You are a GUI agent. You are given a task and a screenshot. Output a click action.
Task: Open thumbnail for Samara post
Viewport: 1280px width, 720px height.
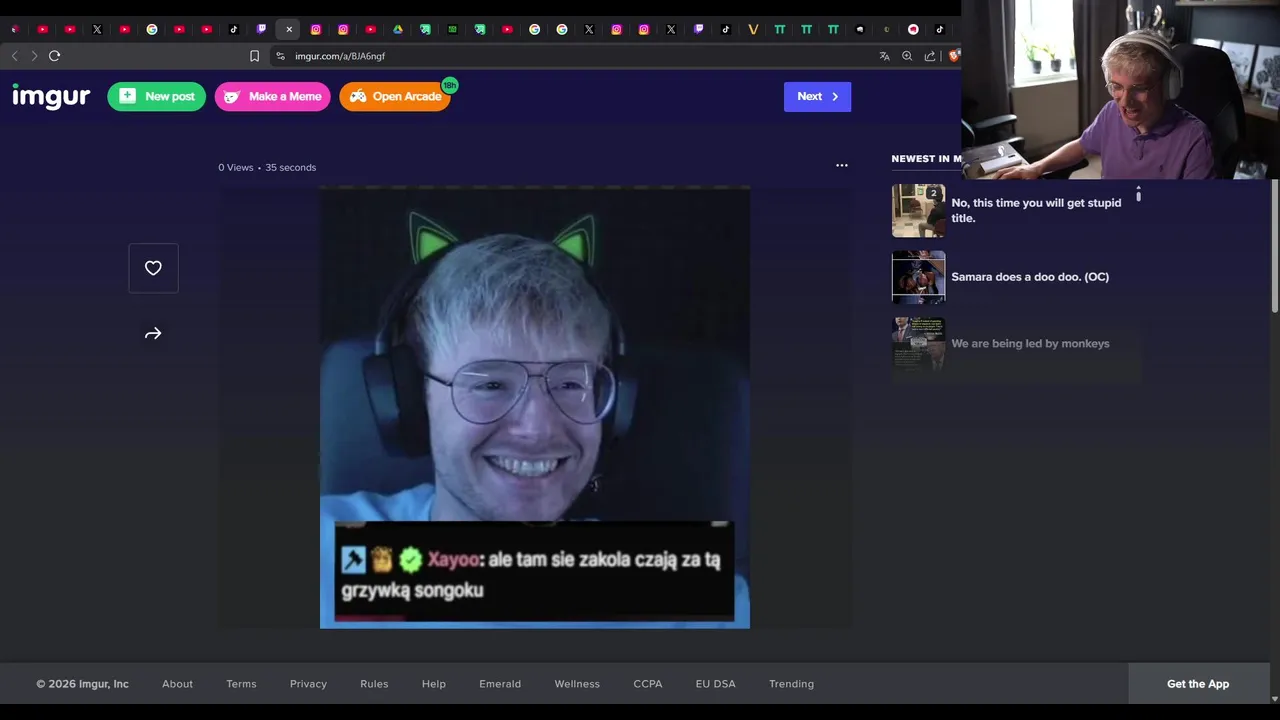(918, 277)
